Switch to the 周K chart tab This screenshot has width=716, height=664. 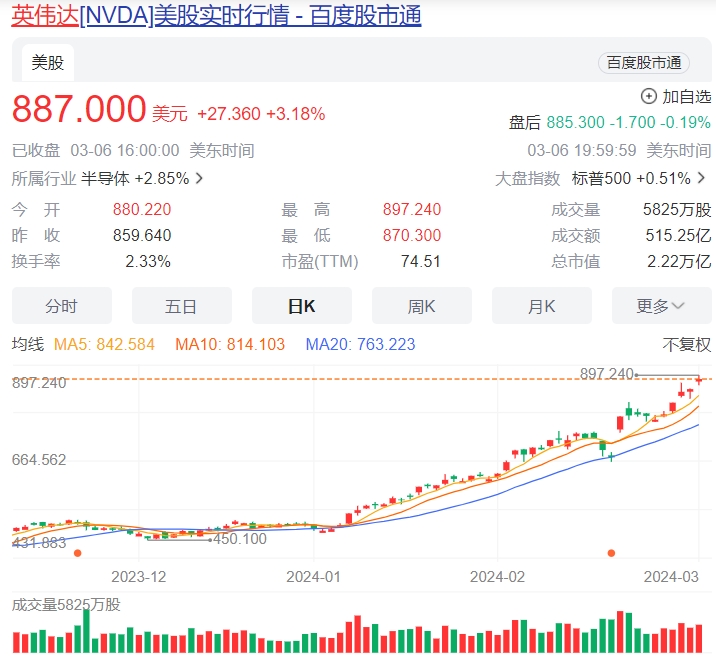[422, 306]
